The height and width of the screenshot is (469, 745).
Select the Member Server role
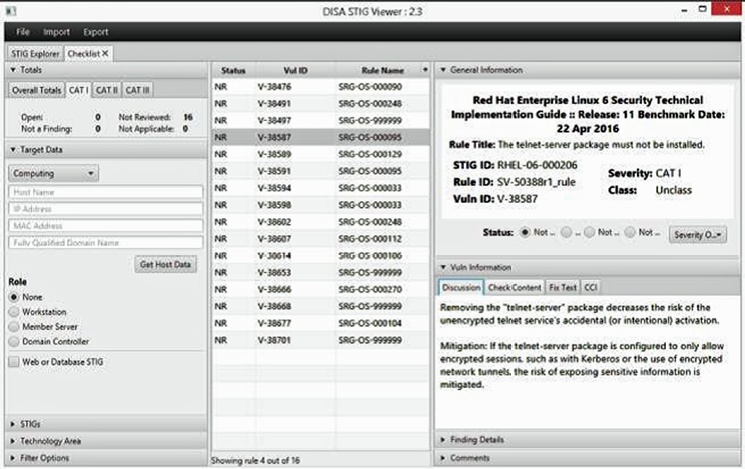[x=14, y=326]
